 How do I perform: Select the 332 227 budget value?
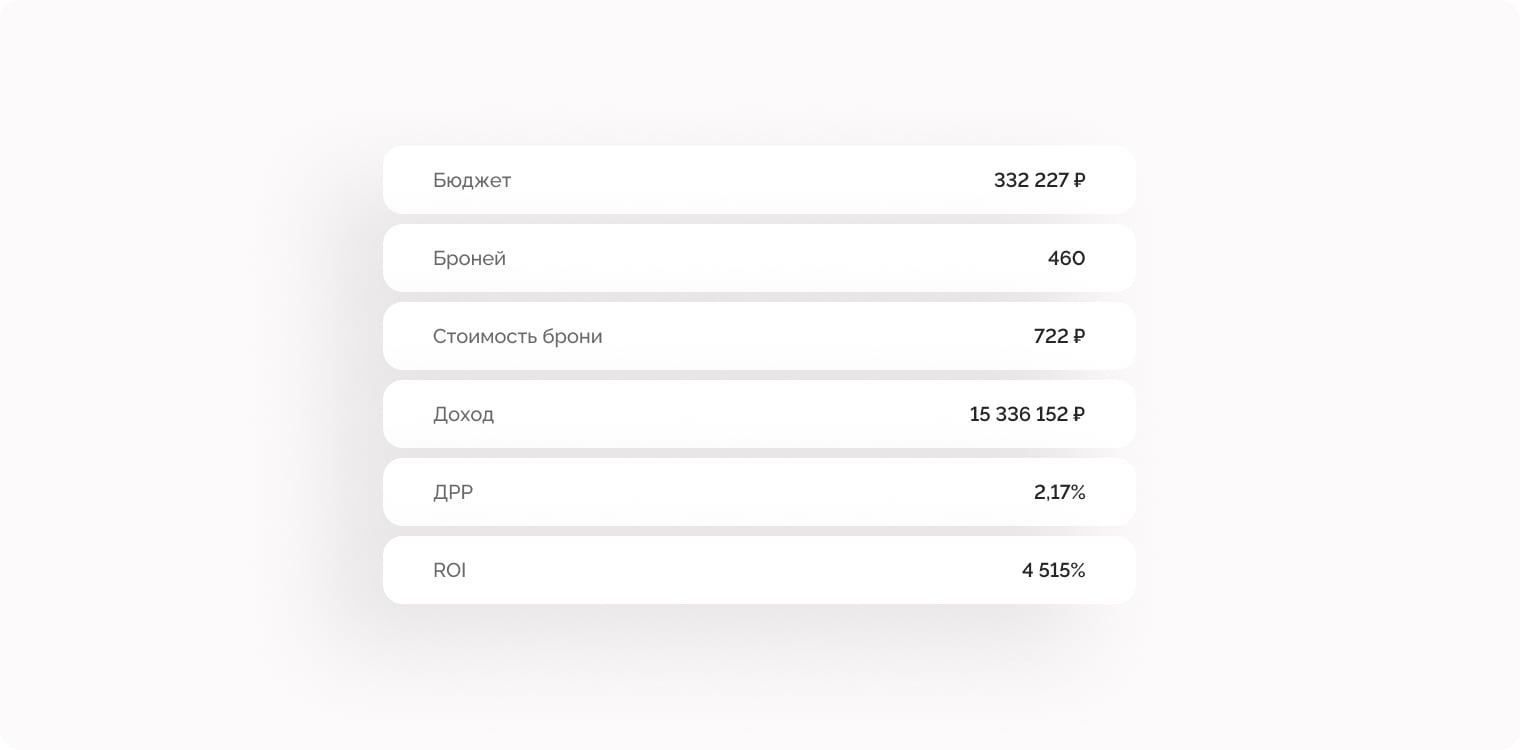point(1030,181)
